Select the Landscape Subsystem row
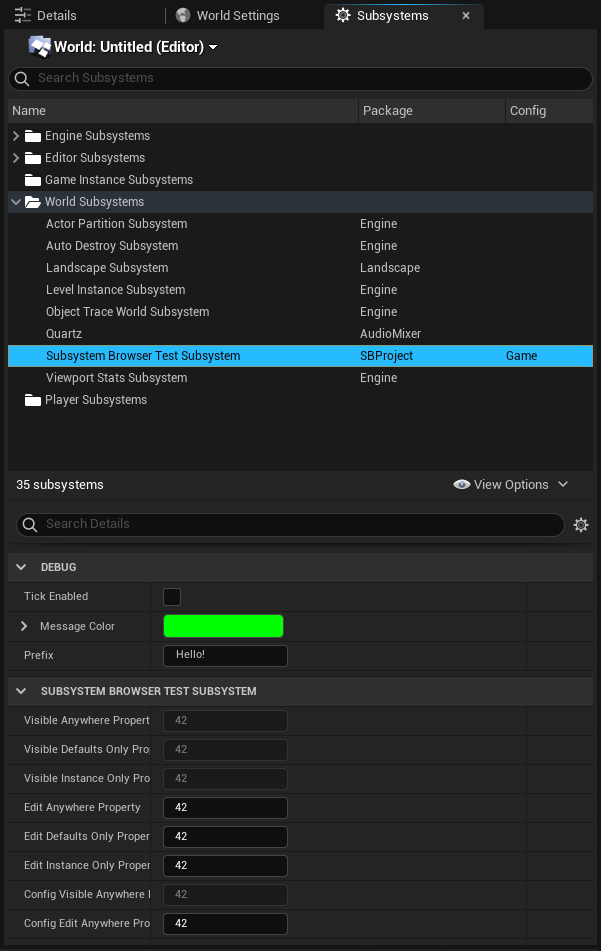 [x=107, y=268]
